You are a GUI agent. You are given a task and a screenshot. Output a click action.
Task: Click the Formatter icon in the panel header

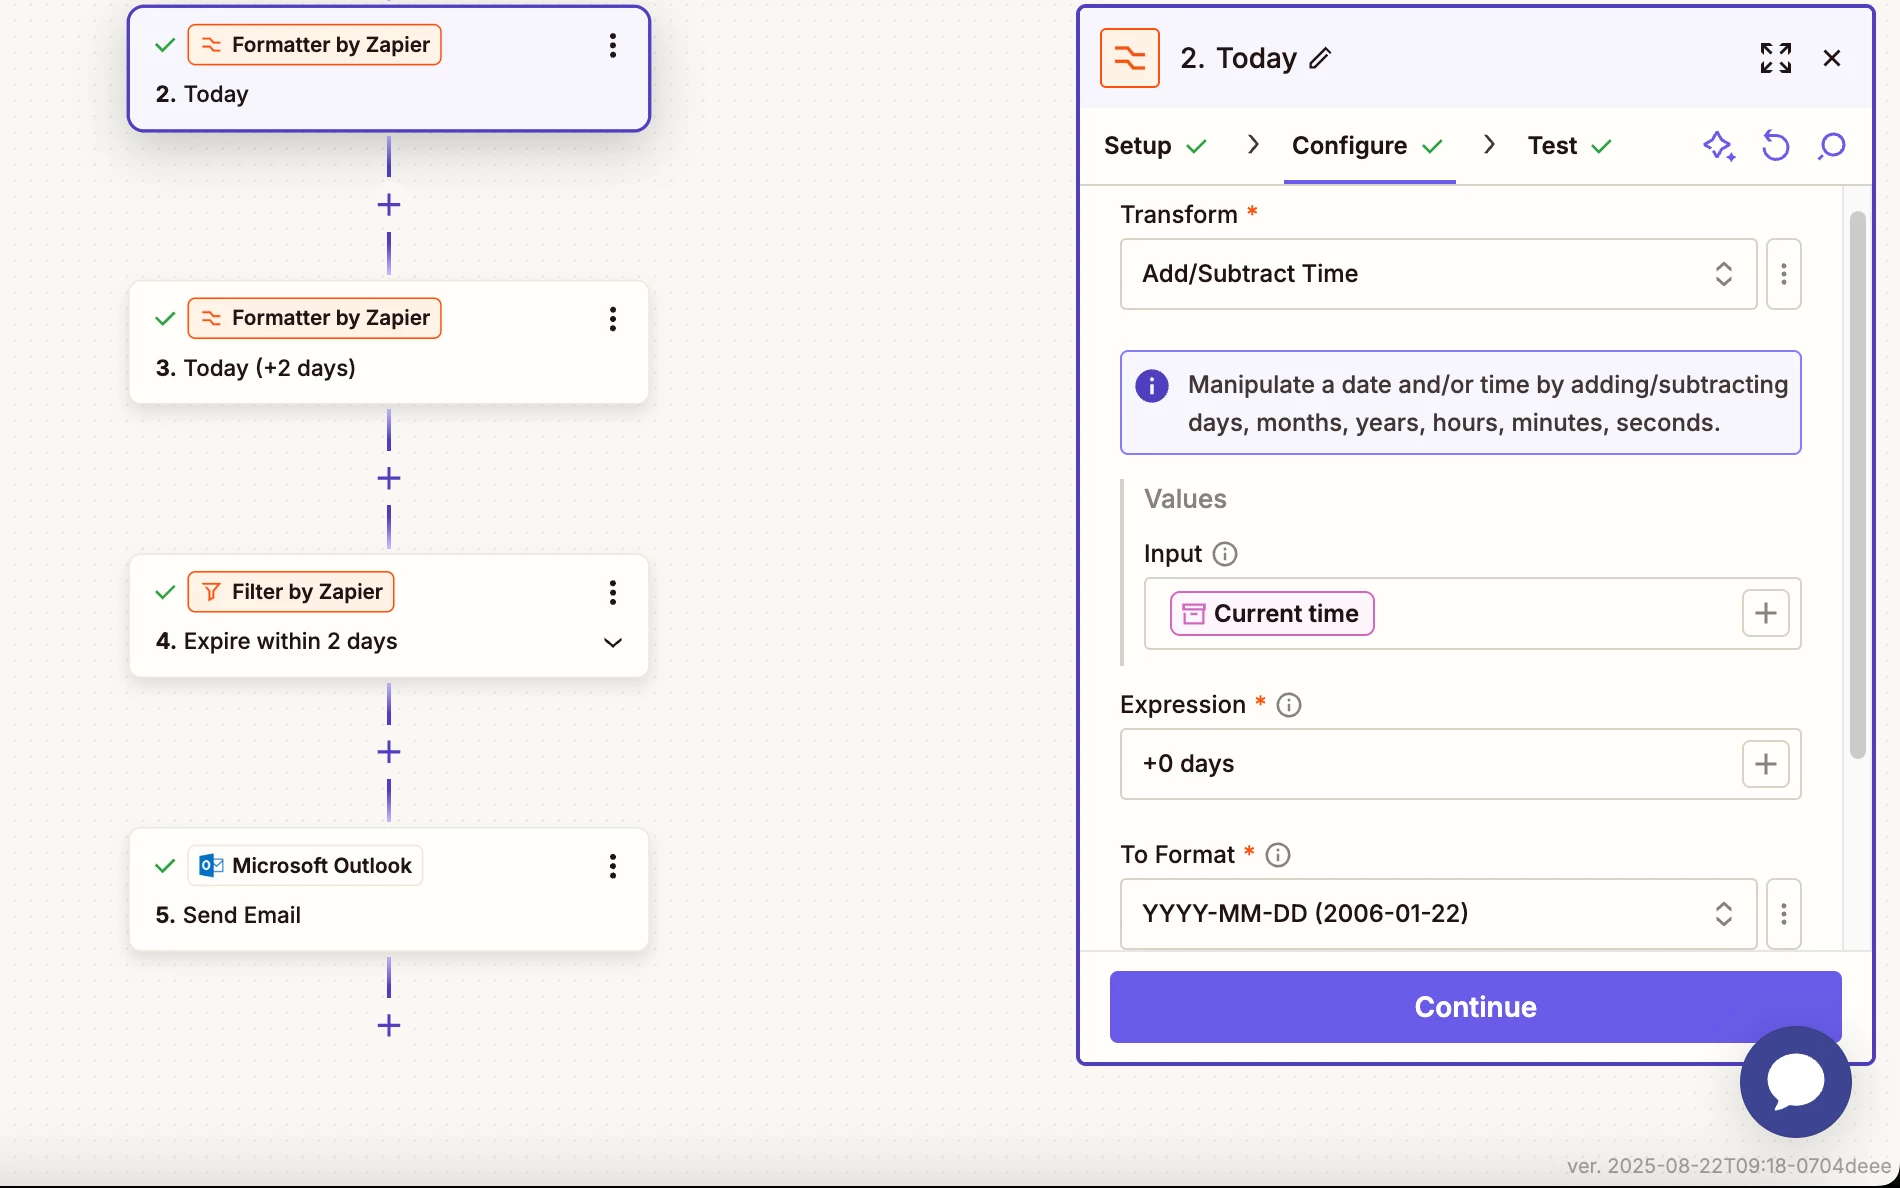1130,58
